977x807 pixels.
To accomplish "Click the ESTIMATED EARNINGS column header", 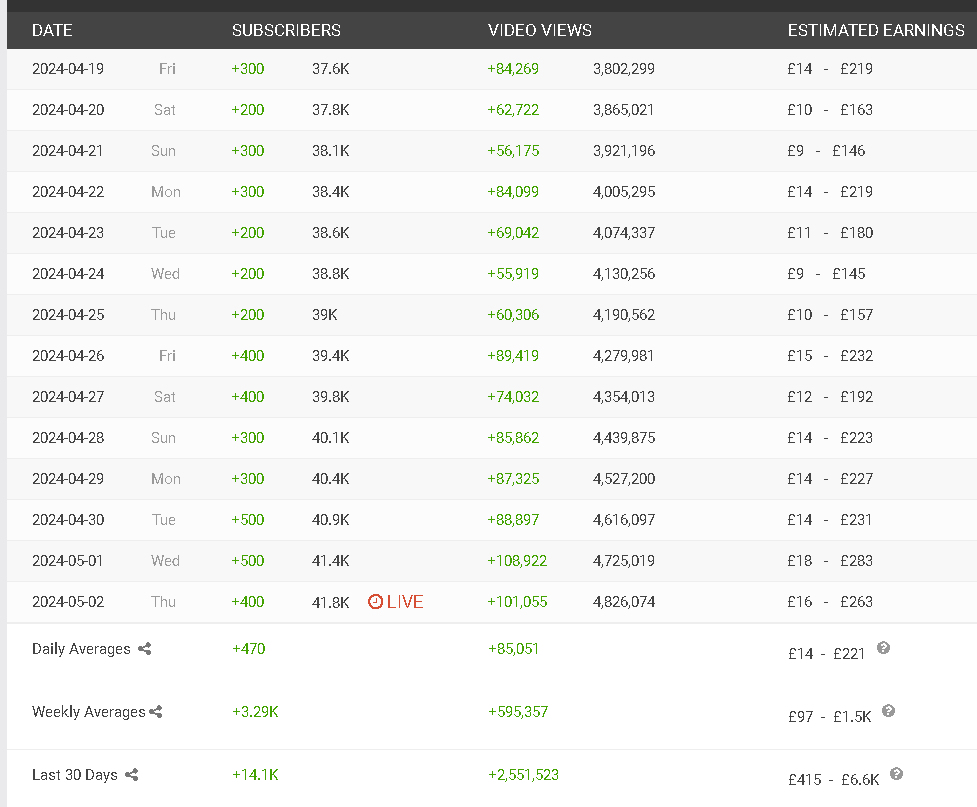I will (x=876, y=30).
